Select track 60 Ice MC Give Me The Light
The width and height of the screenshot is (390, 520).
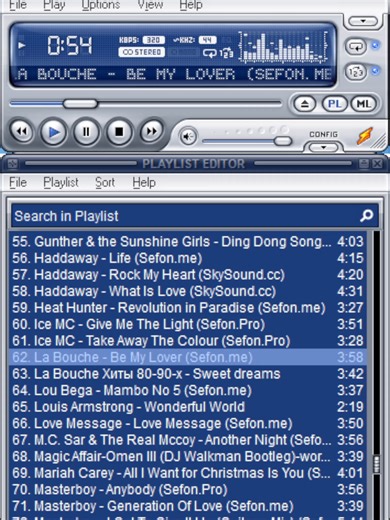click(x=188, y=324)
